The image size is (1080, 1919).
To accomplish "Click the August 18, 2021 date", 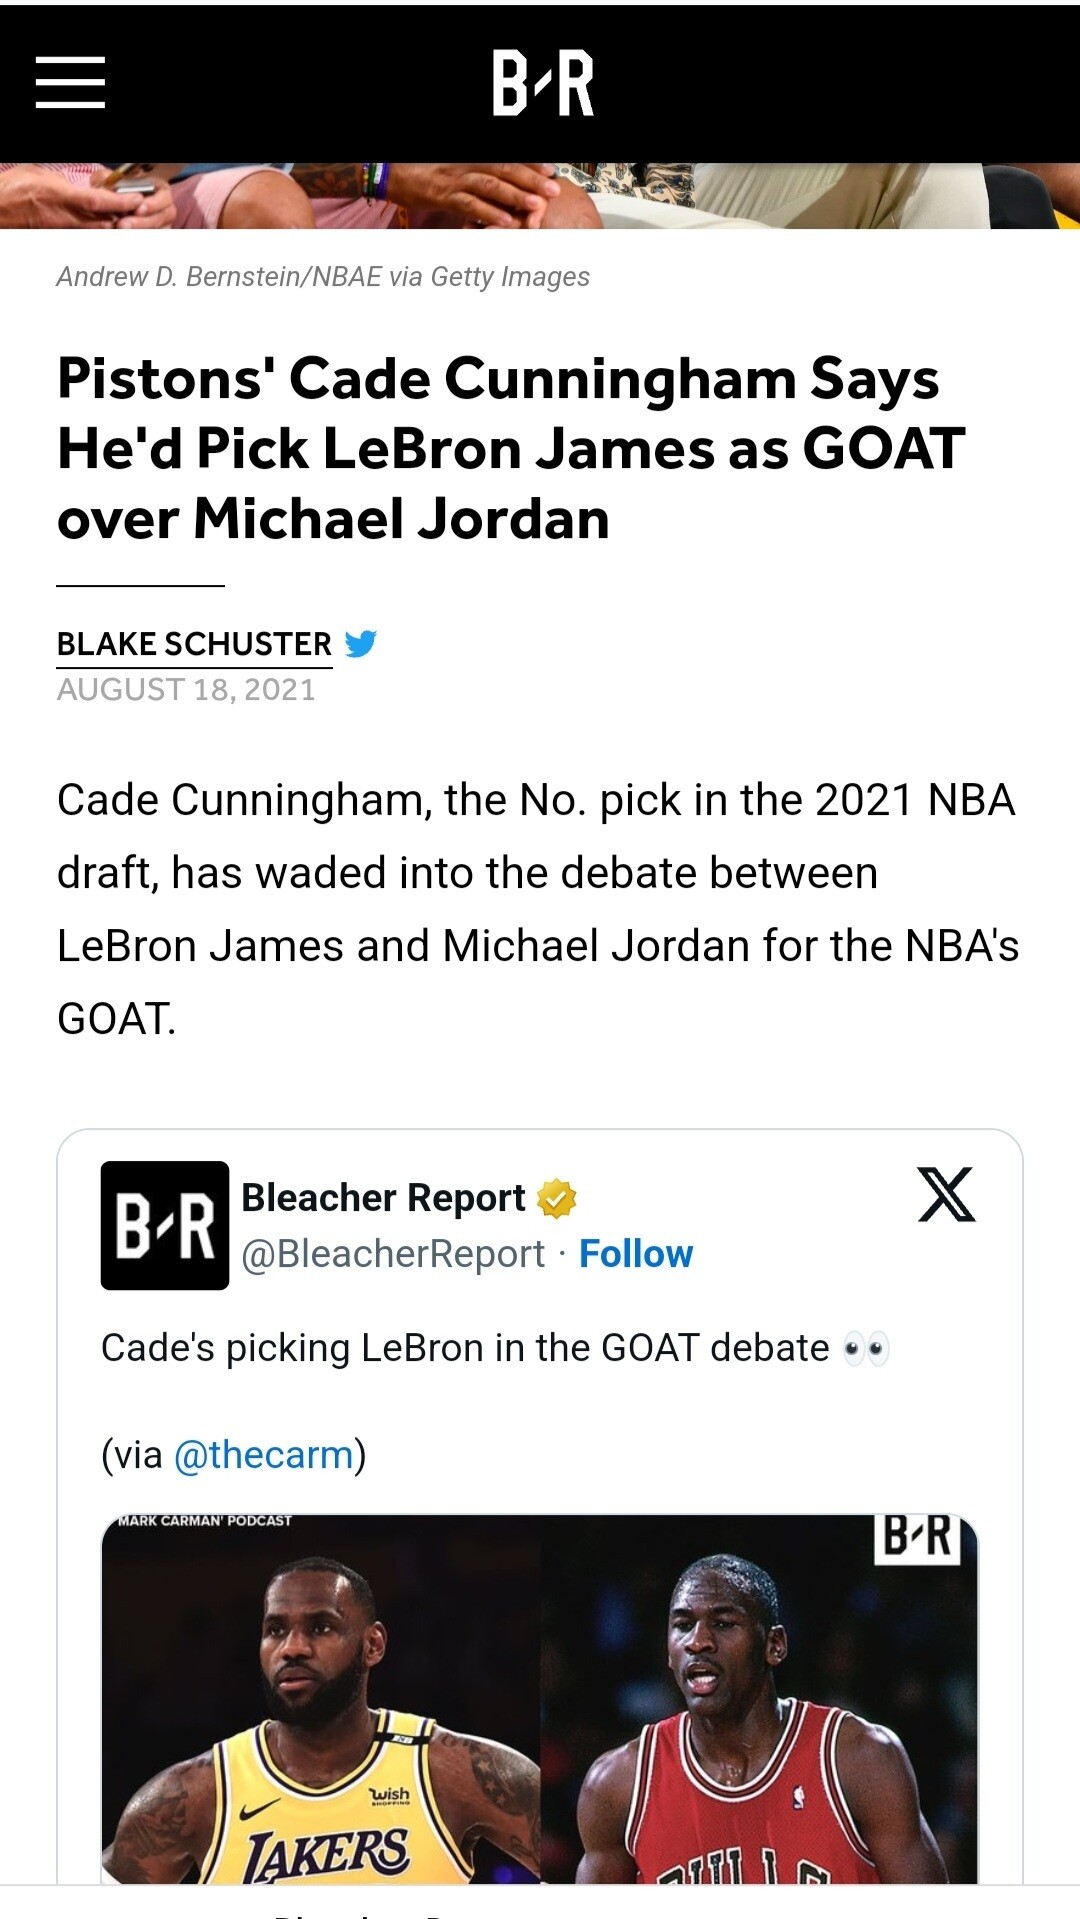I will point(186,690).
